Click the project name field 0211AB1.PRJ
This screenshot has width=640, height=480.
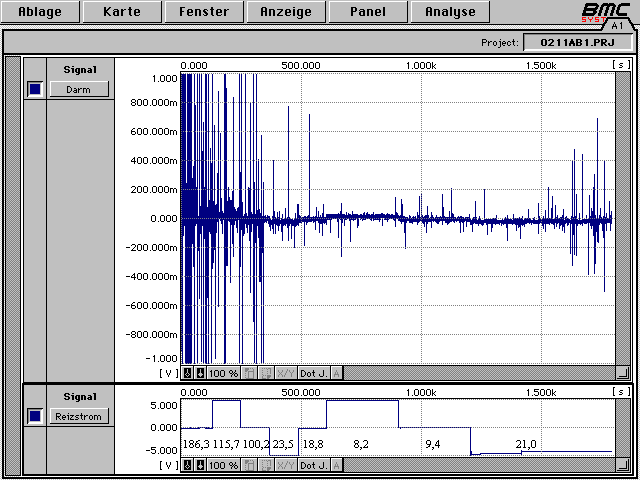pos(576,43)
